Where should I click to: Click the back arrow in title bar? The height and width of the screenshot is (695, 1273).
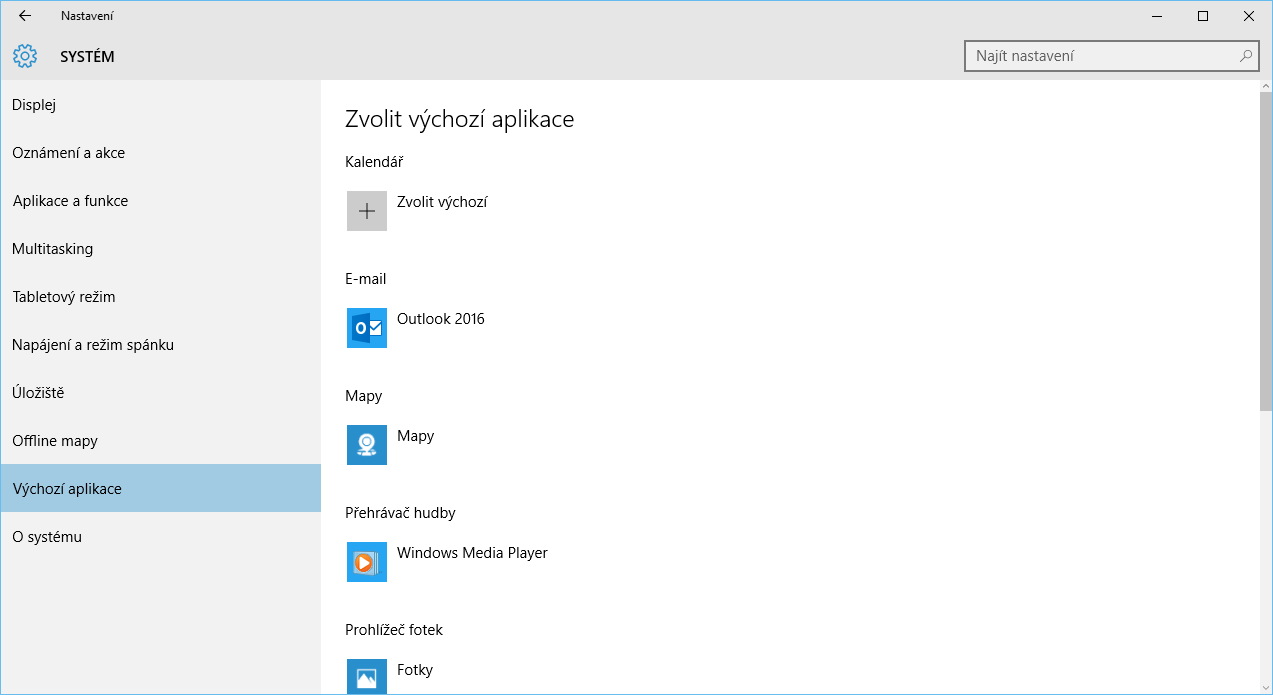(25, 16)
